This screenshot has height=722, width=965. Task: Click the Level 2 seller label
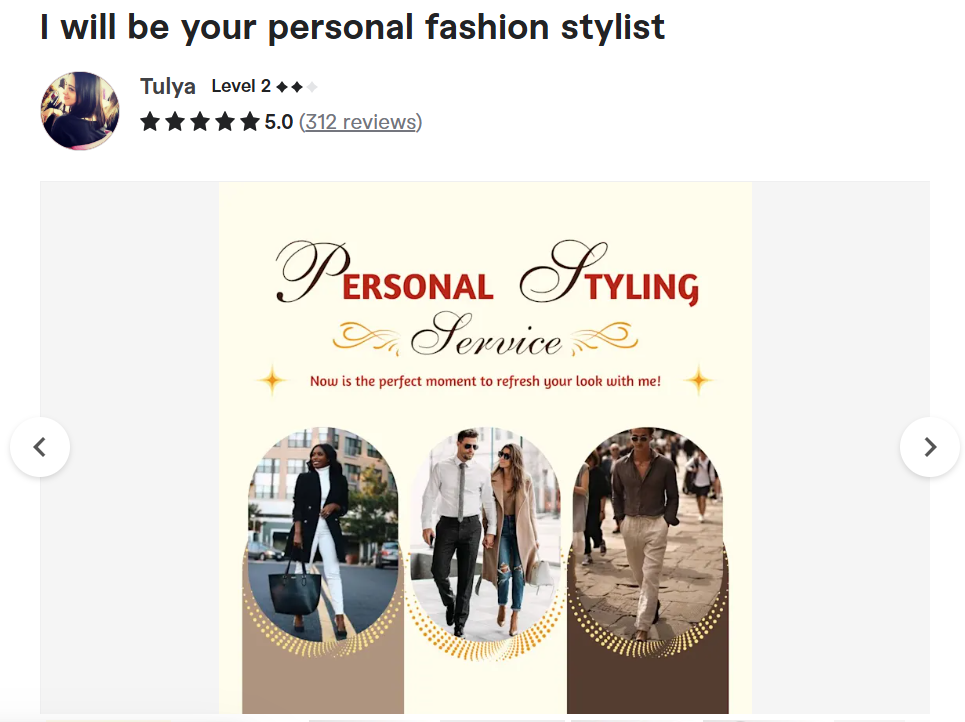(x=241, y=86)
